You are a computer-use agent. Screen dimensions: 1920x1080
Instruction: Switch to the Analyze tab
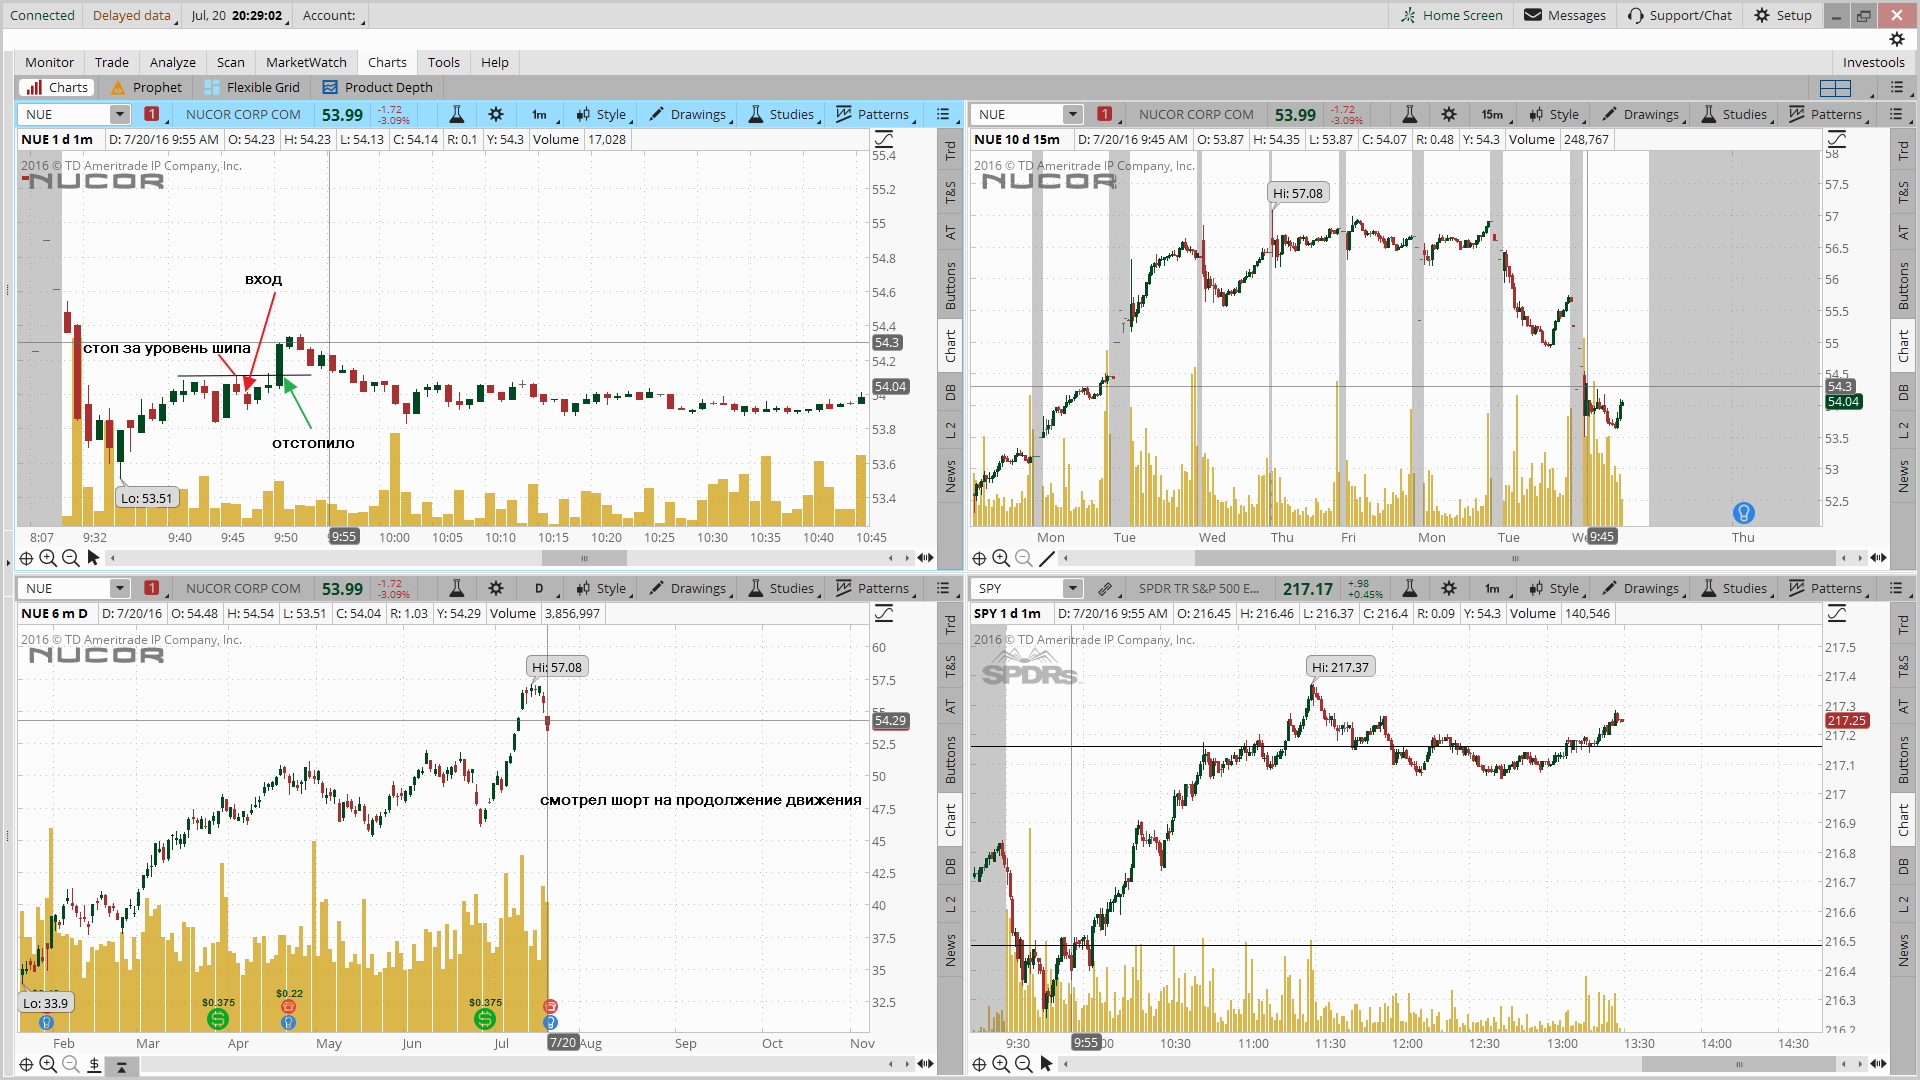tap(173, 62)
